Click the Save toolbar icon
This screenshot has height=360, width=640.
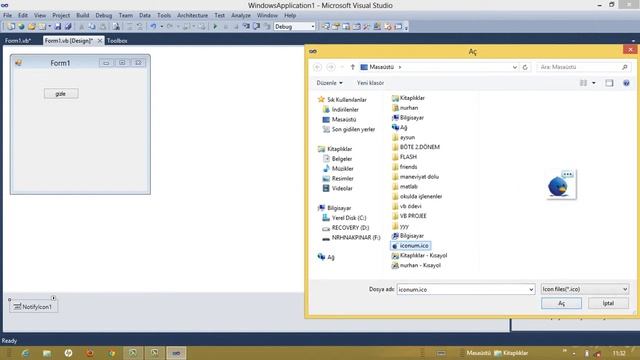coord(58,27)
